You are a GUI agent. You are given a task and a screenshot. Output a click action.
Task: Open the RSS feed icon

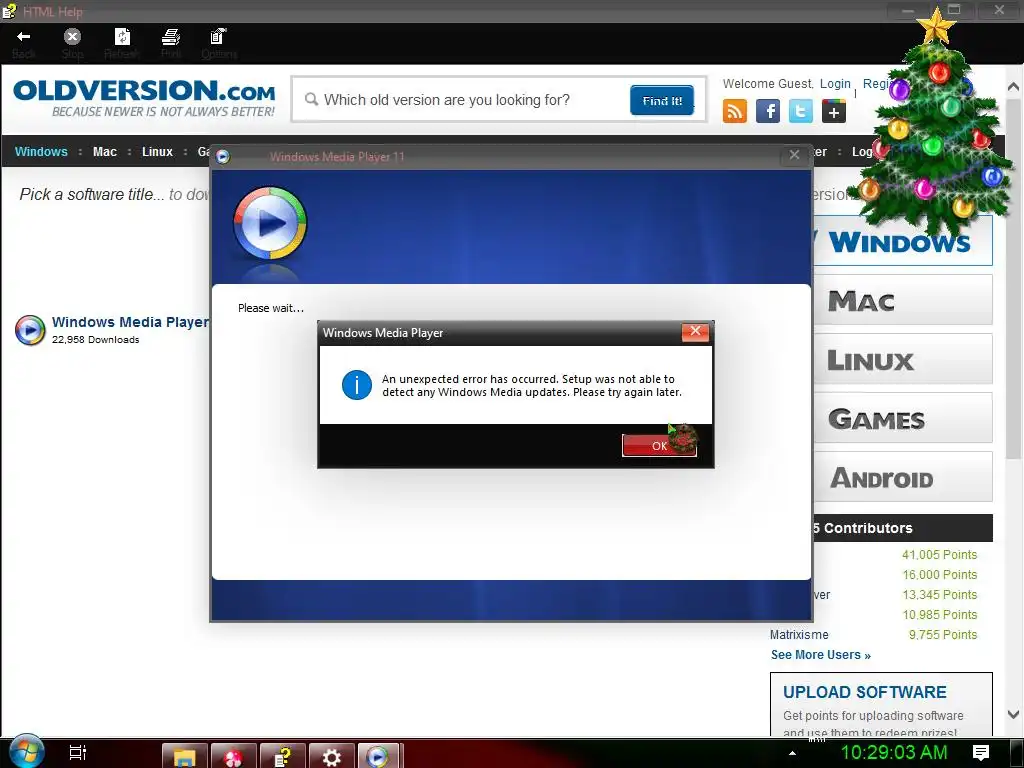click(735, 111)
